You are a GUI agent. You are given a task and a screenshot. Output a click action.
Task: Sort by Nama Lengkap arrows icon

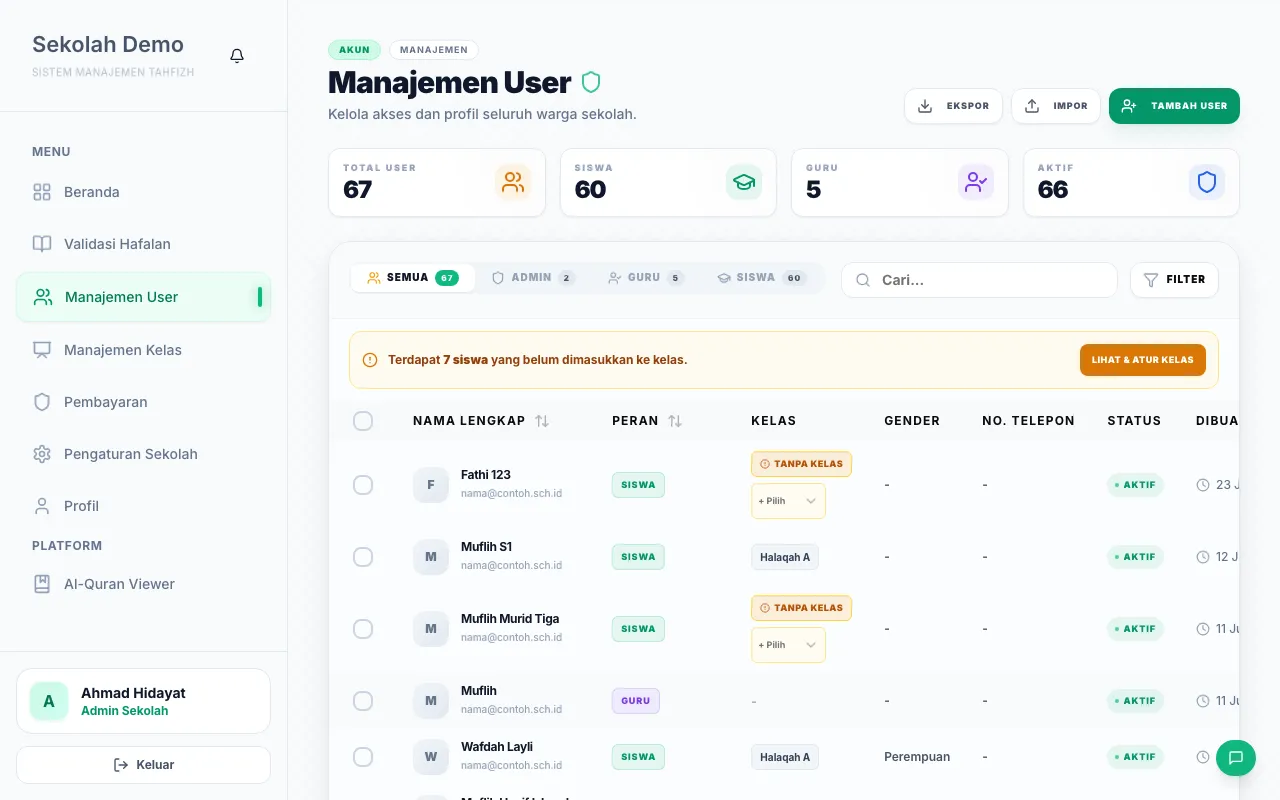[x=542, y=421]
